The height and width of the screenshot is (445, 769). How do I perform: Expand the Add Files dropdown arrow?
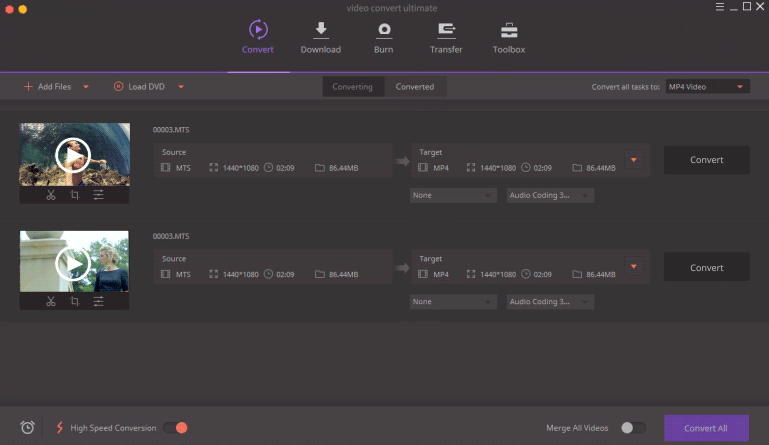tap(86, 87)
